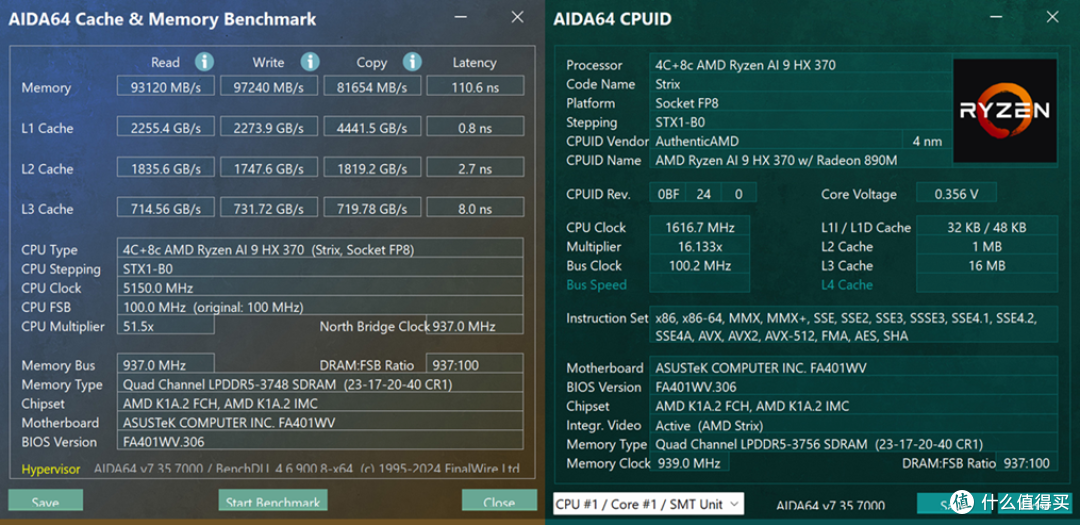Select L3 Cache Write value 731.72 GB/s

(x=269, y=209)
